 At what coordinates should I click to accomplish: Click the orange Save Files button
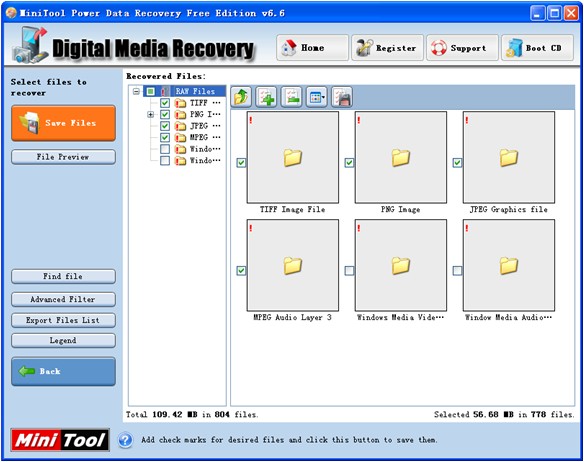click(63, 123)
